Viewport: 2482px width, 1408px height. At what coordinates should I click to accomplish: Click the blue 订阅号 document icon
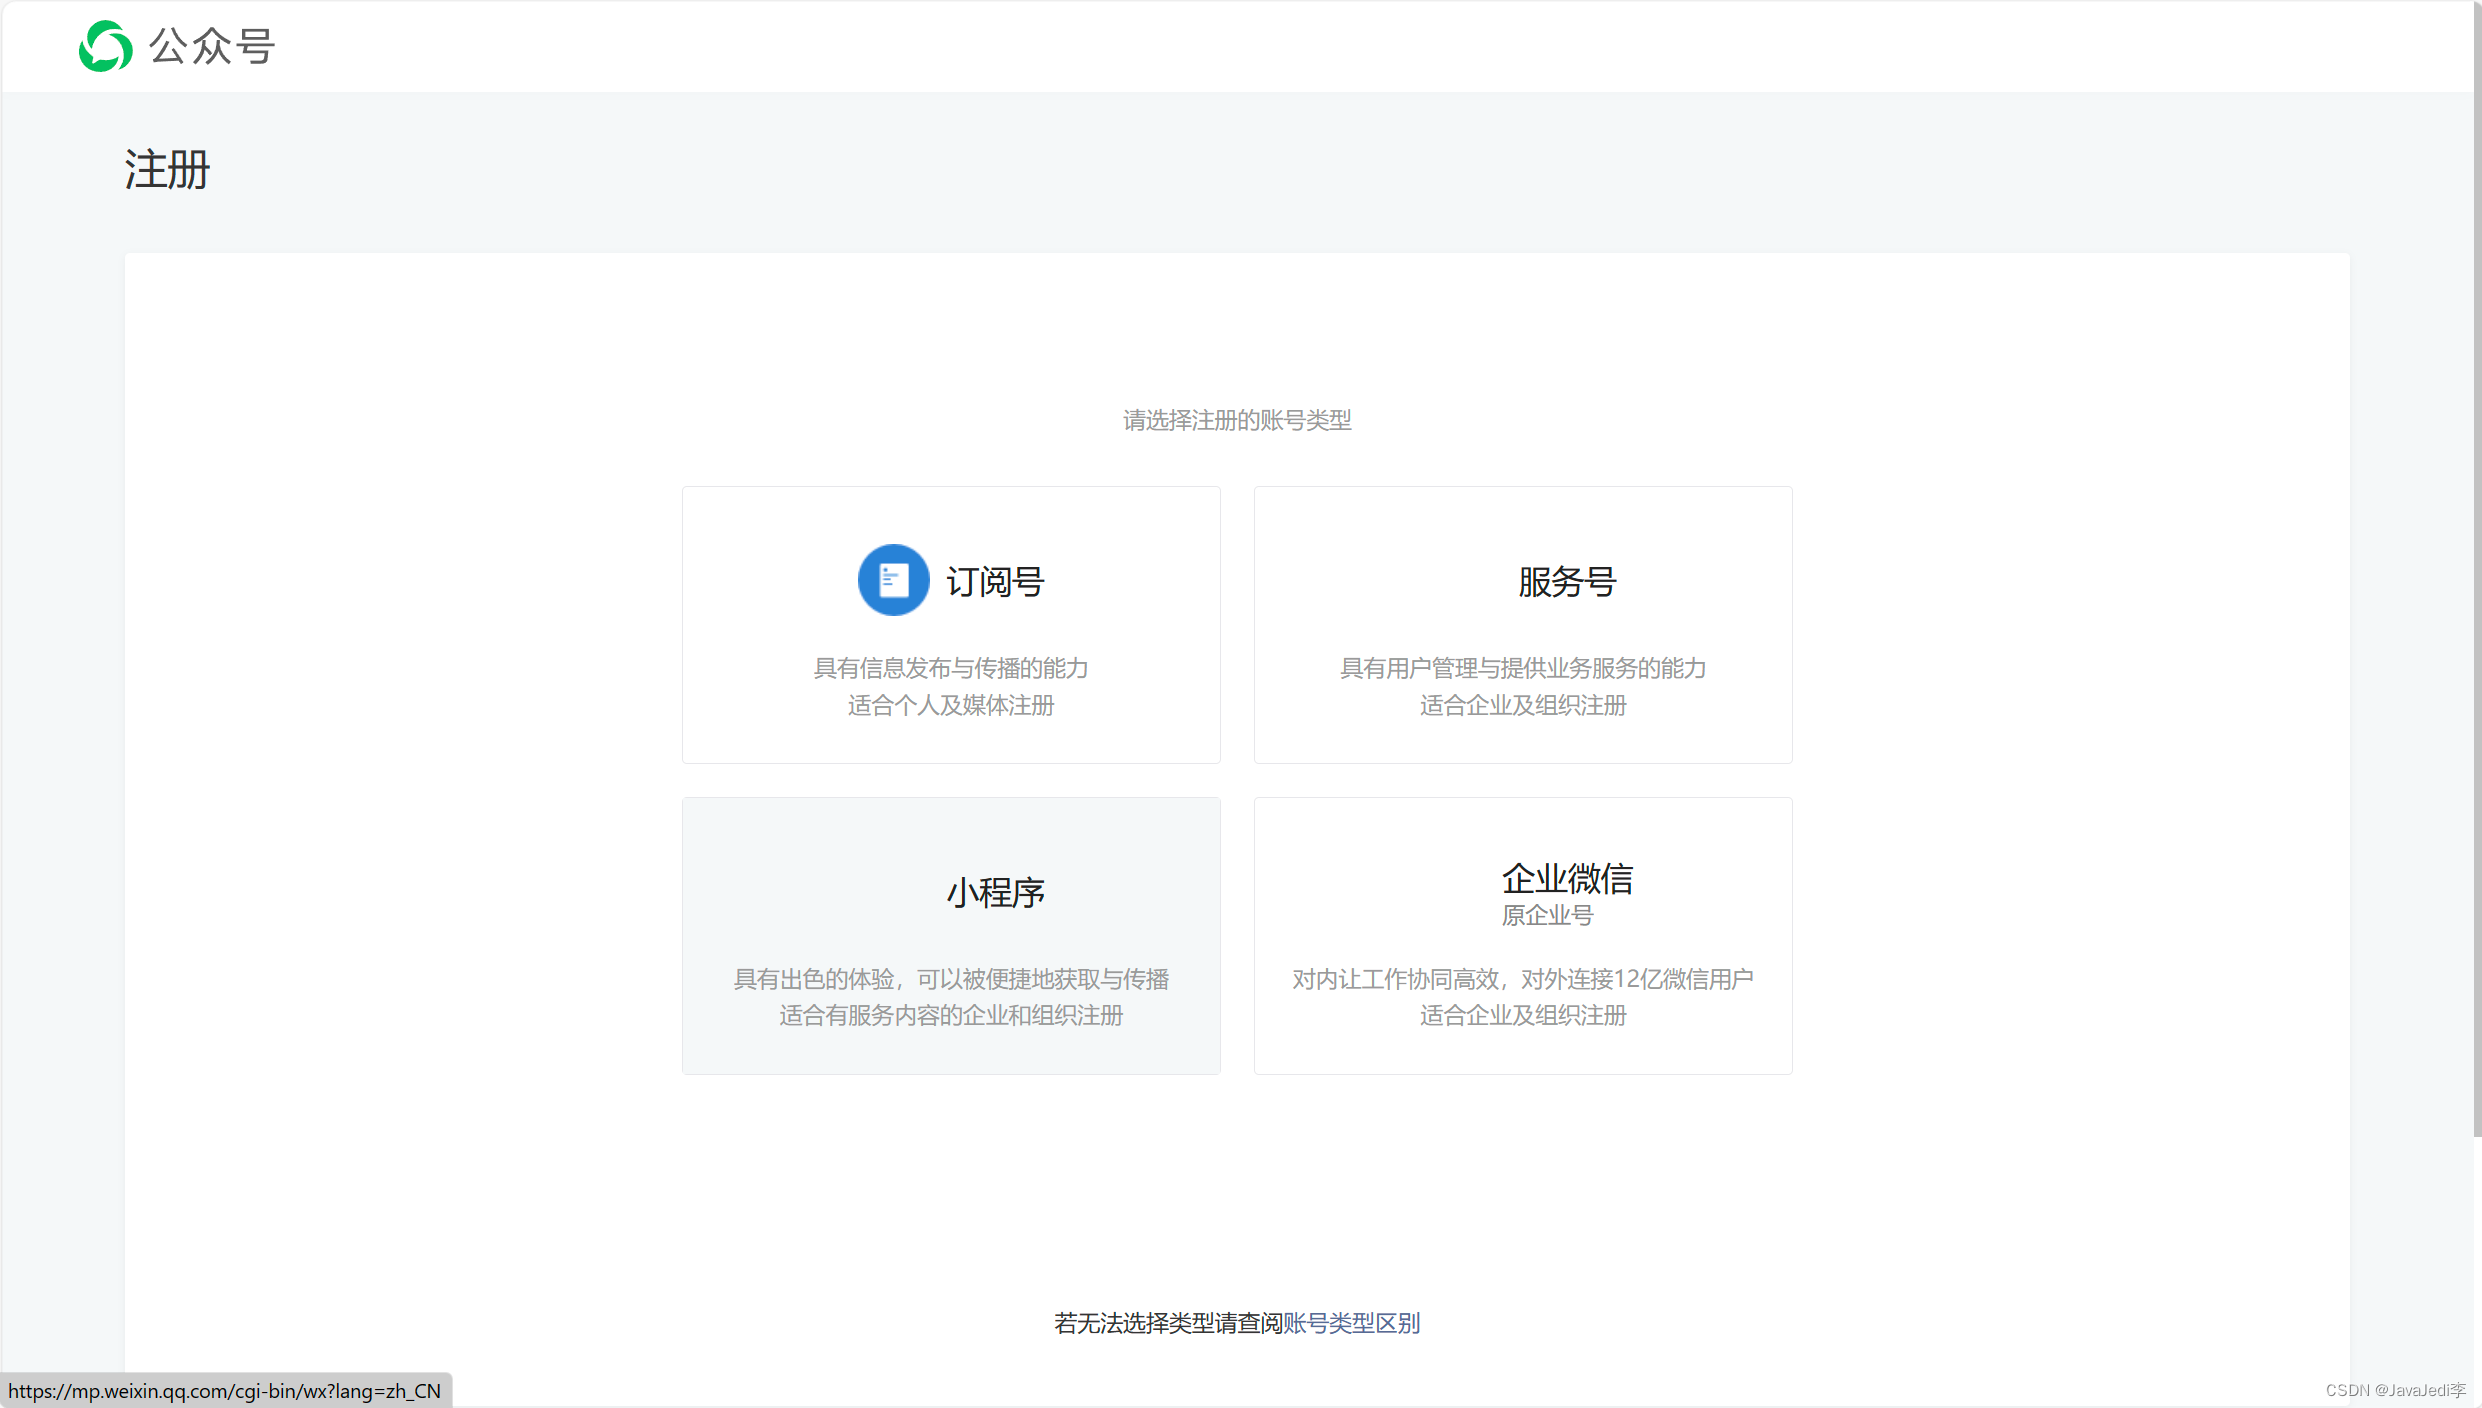point(893,580)
